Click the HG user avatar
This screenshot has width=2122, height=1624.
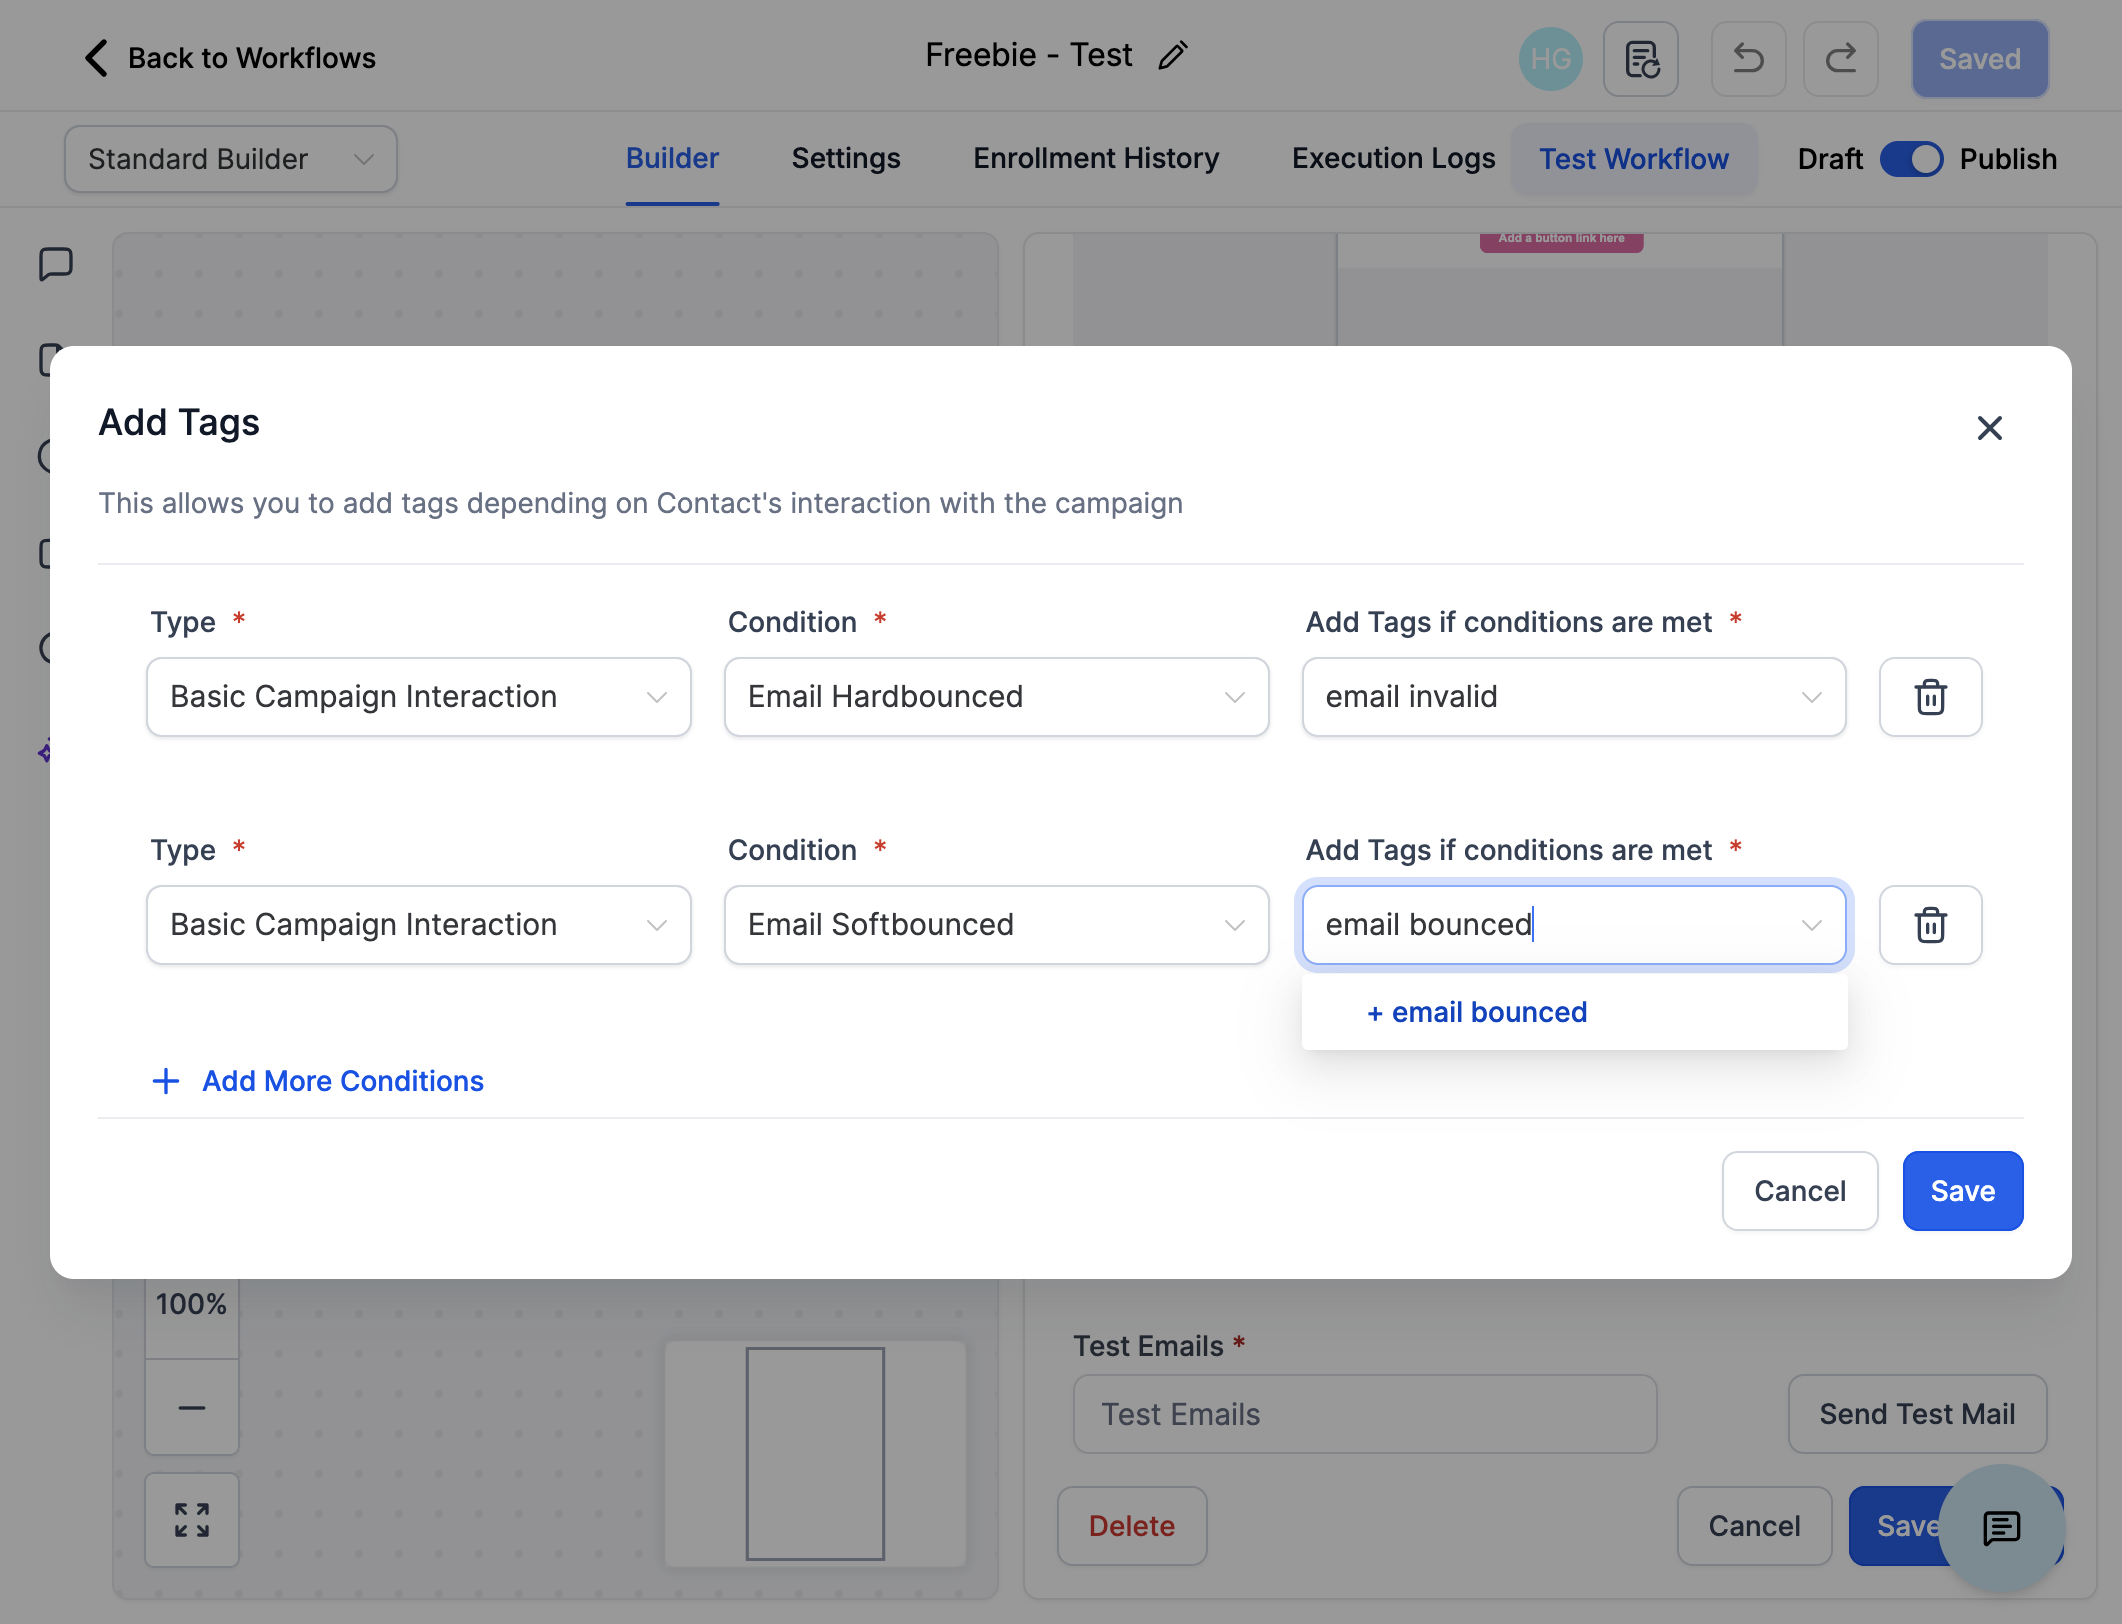[x=1550, y=59]
